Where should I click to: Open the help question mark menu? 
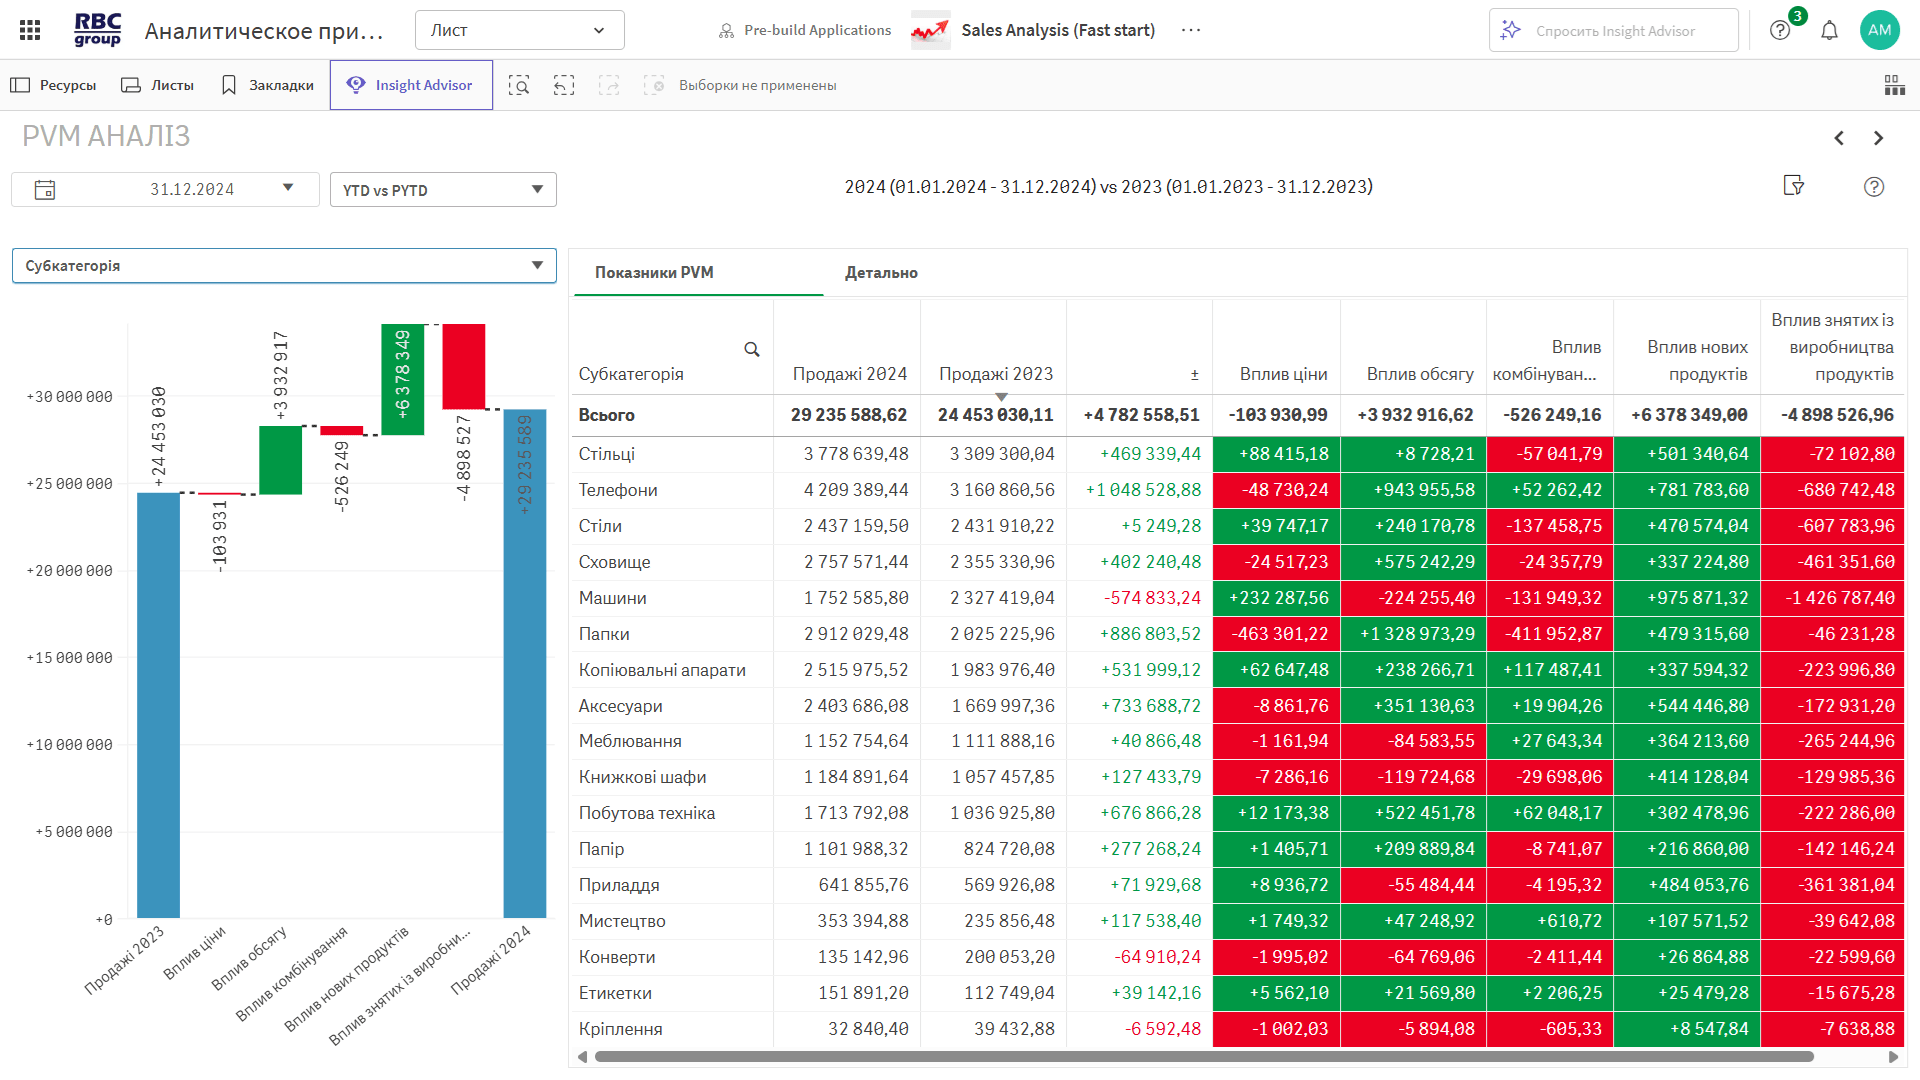(x=1780, y=30)
